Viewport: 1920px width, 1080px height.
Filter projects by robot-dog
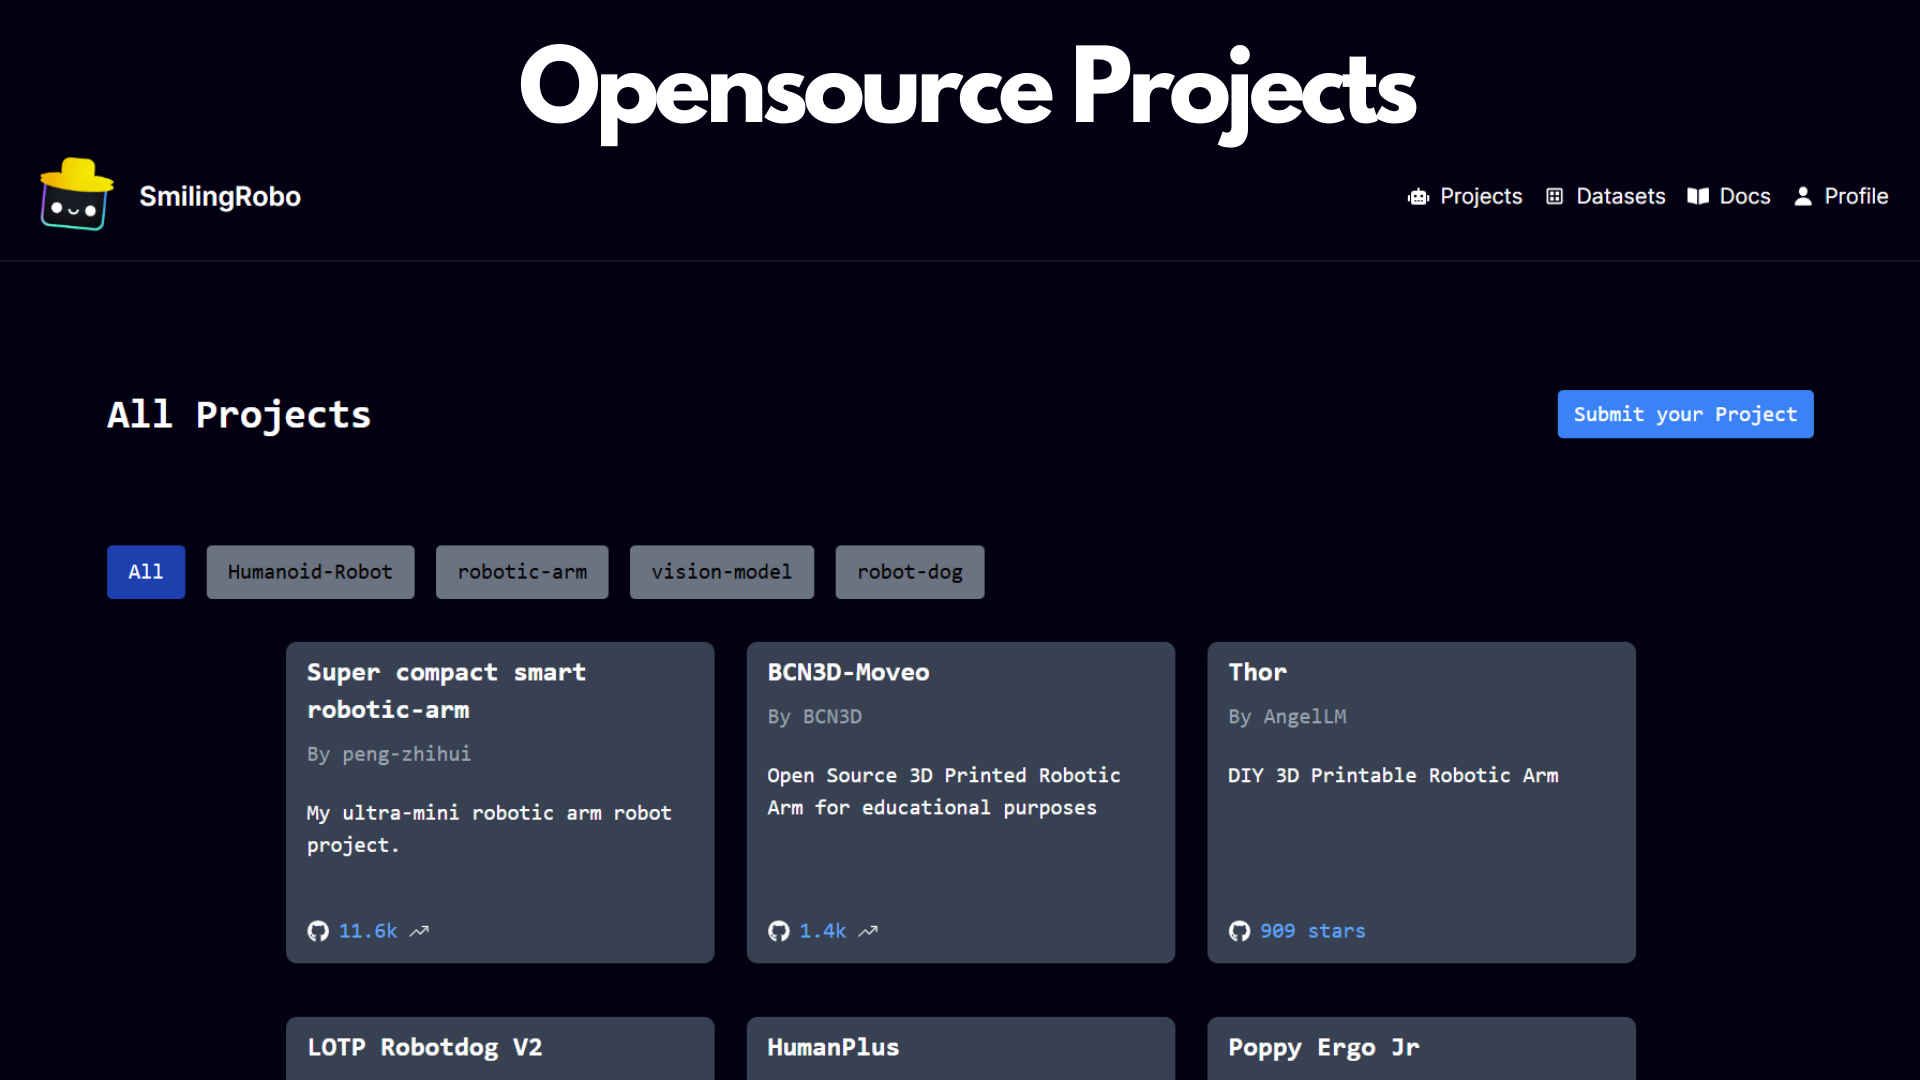(910, 572)
